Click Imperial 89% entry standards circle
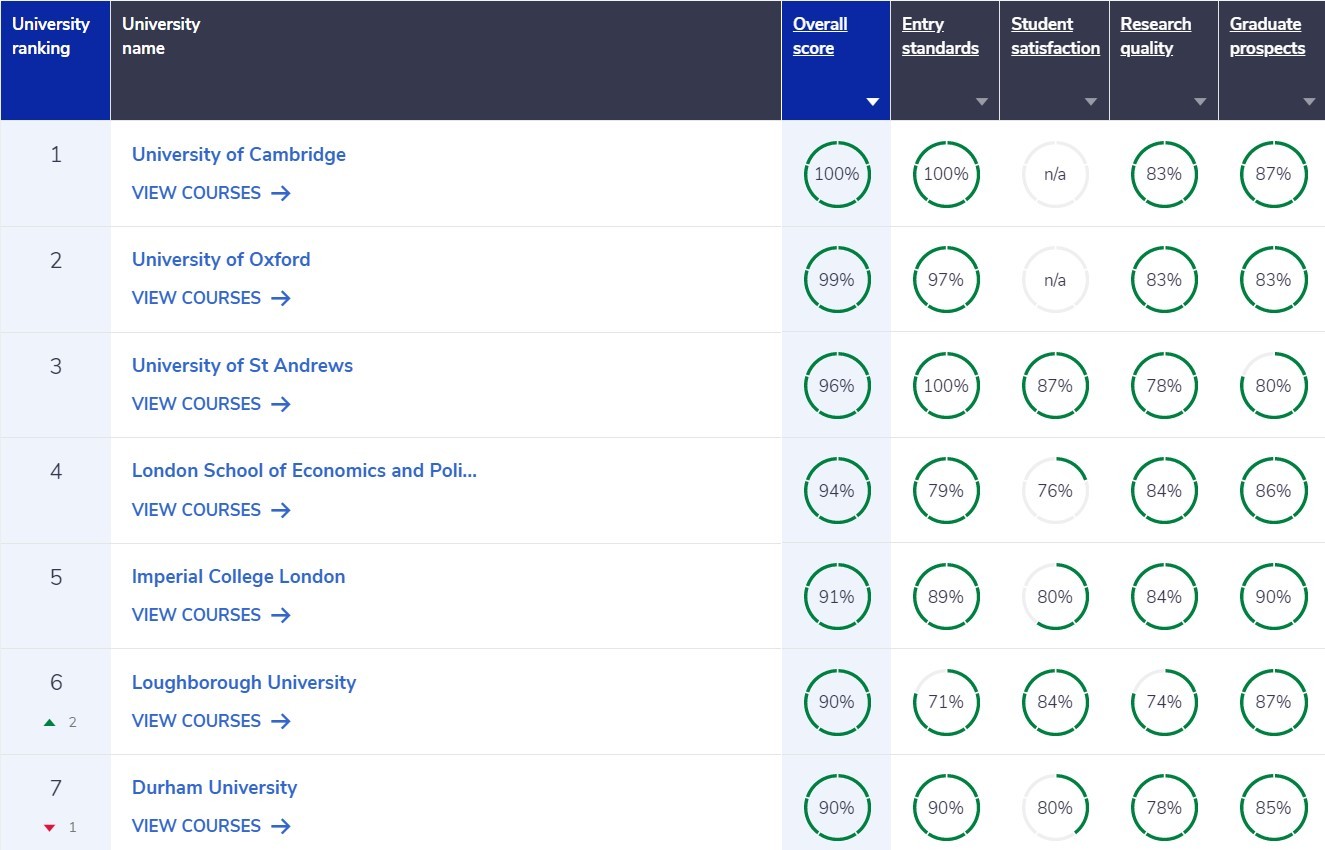 coord(946,597)
